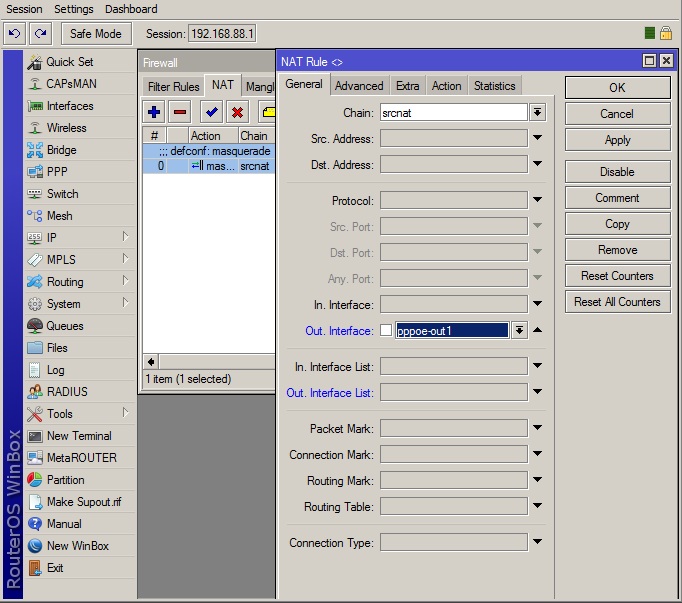Expand Protocol field arrow
Screen dimensions: 682x603
[x=537, y=199]
